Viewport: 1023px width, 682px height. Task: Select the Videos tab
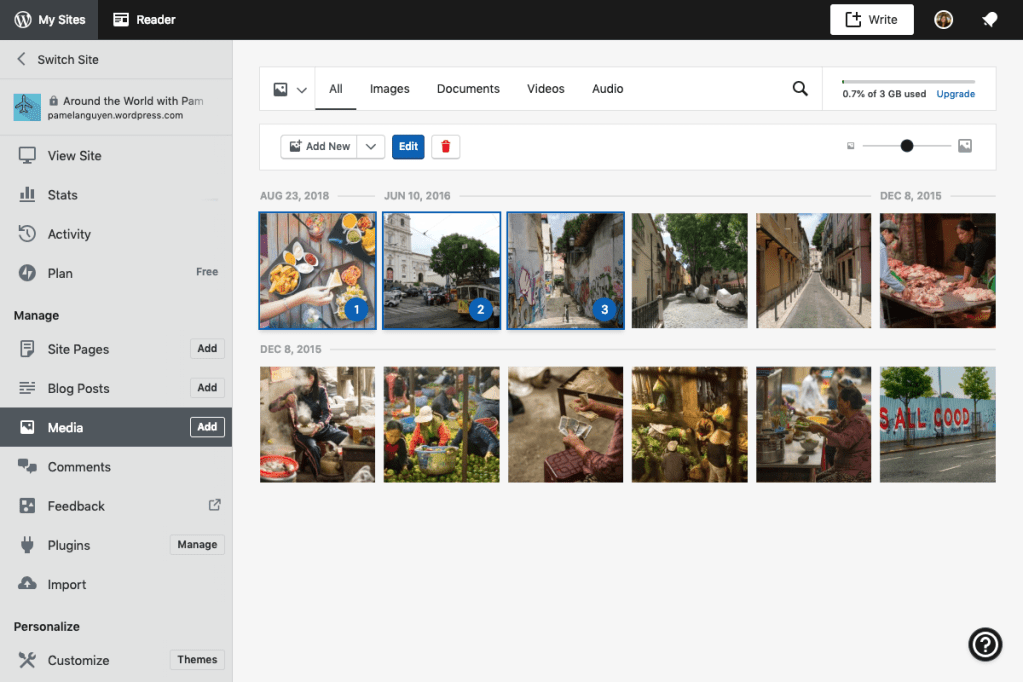click(x=545, y=89)
